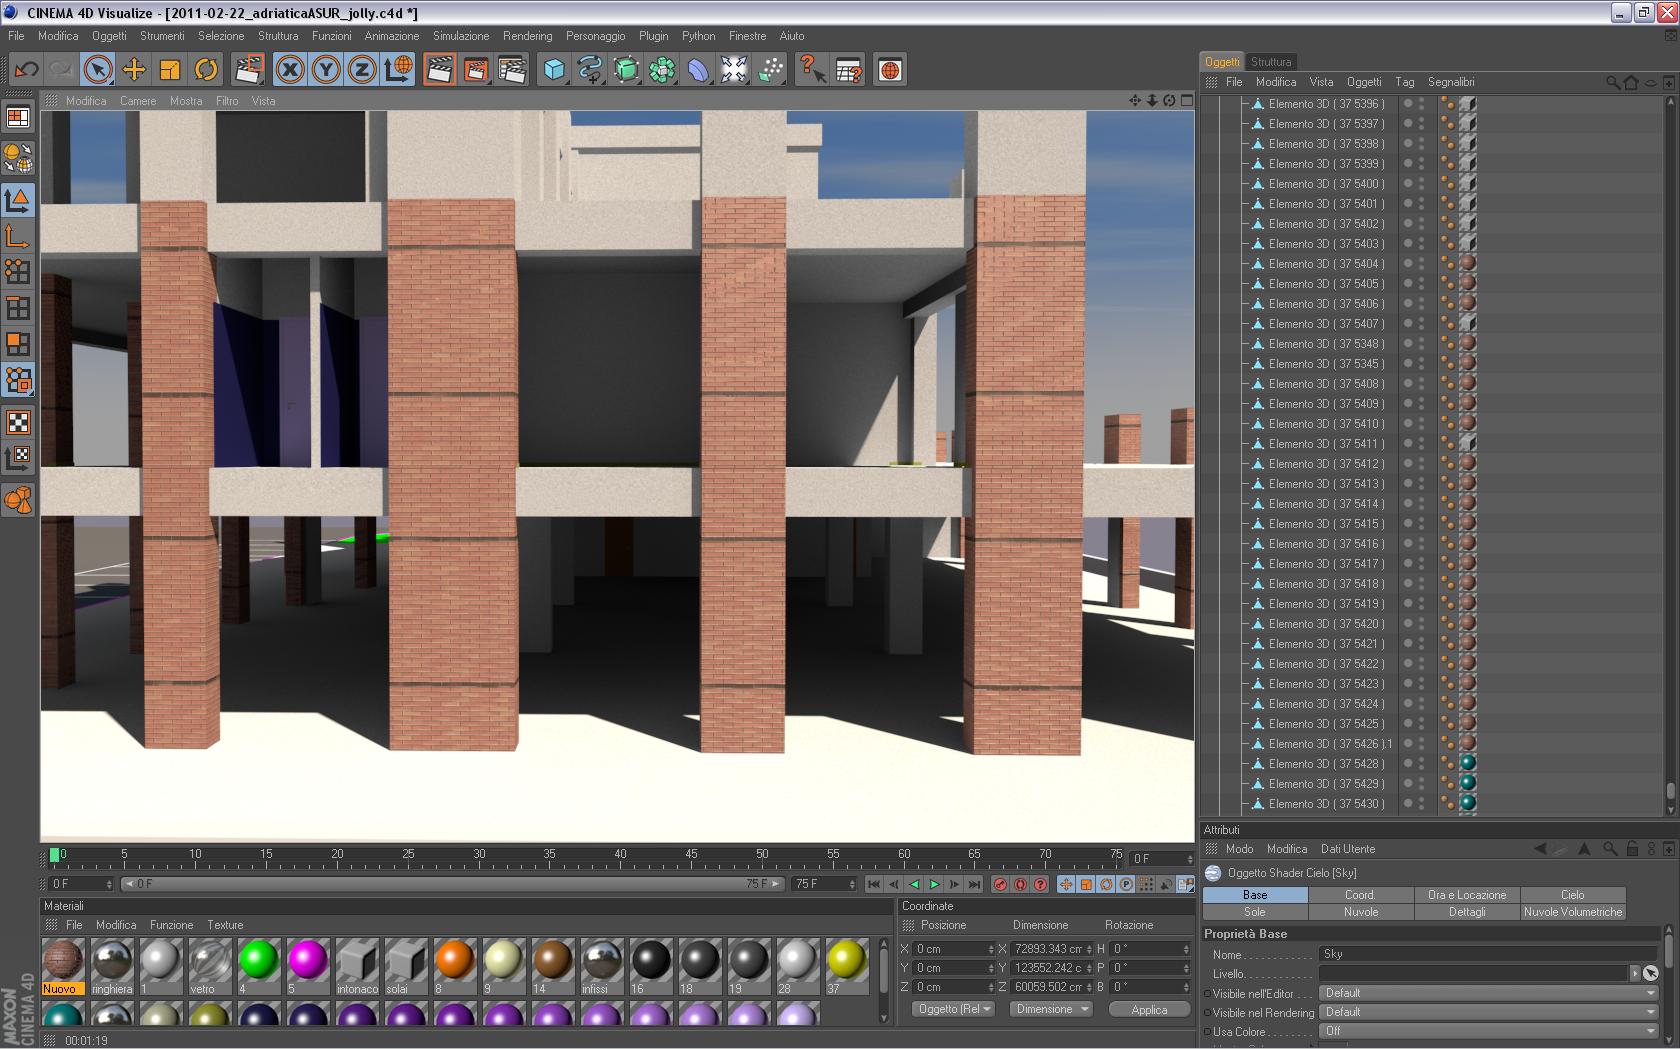This screenshot has height=1050, width=1680.
Task: Add a cube primitive object
Action: 554,70
